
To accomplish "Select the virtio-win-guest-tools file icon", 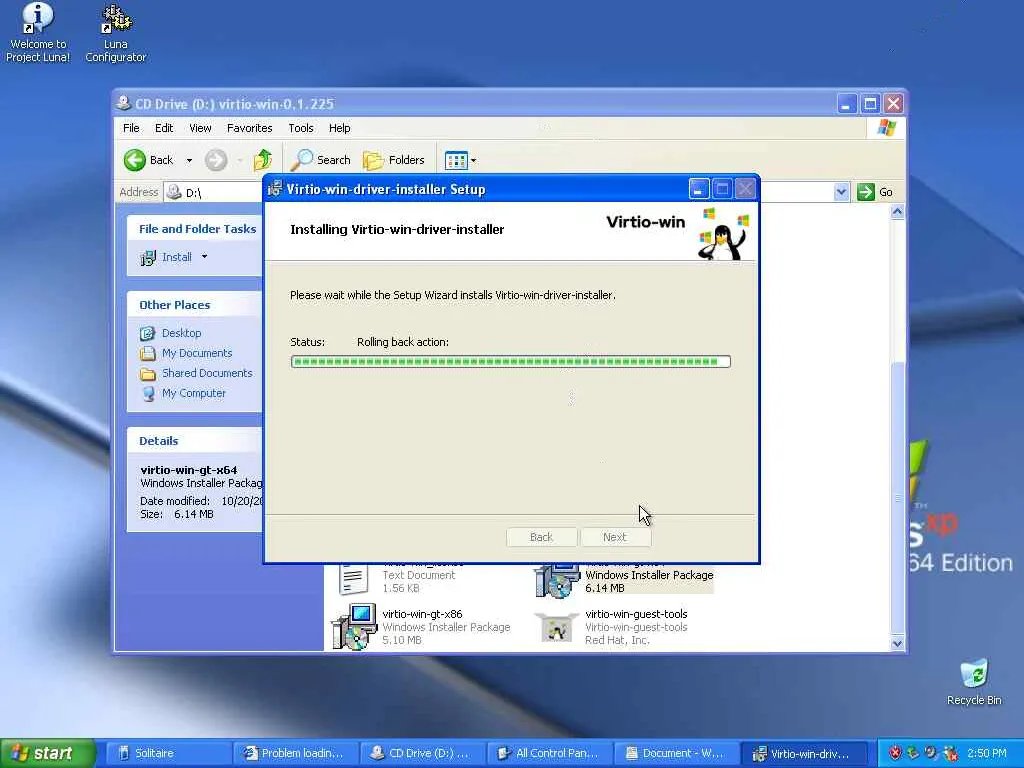I will (x=556, y=626).
